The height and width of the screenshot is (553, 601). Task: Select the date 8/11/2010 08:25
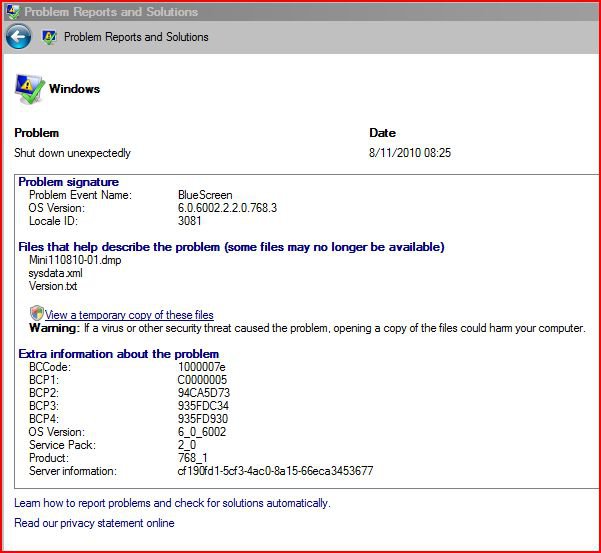(410, 153)
